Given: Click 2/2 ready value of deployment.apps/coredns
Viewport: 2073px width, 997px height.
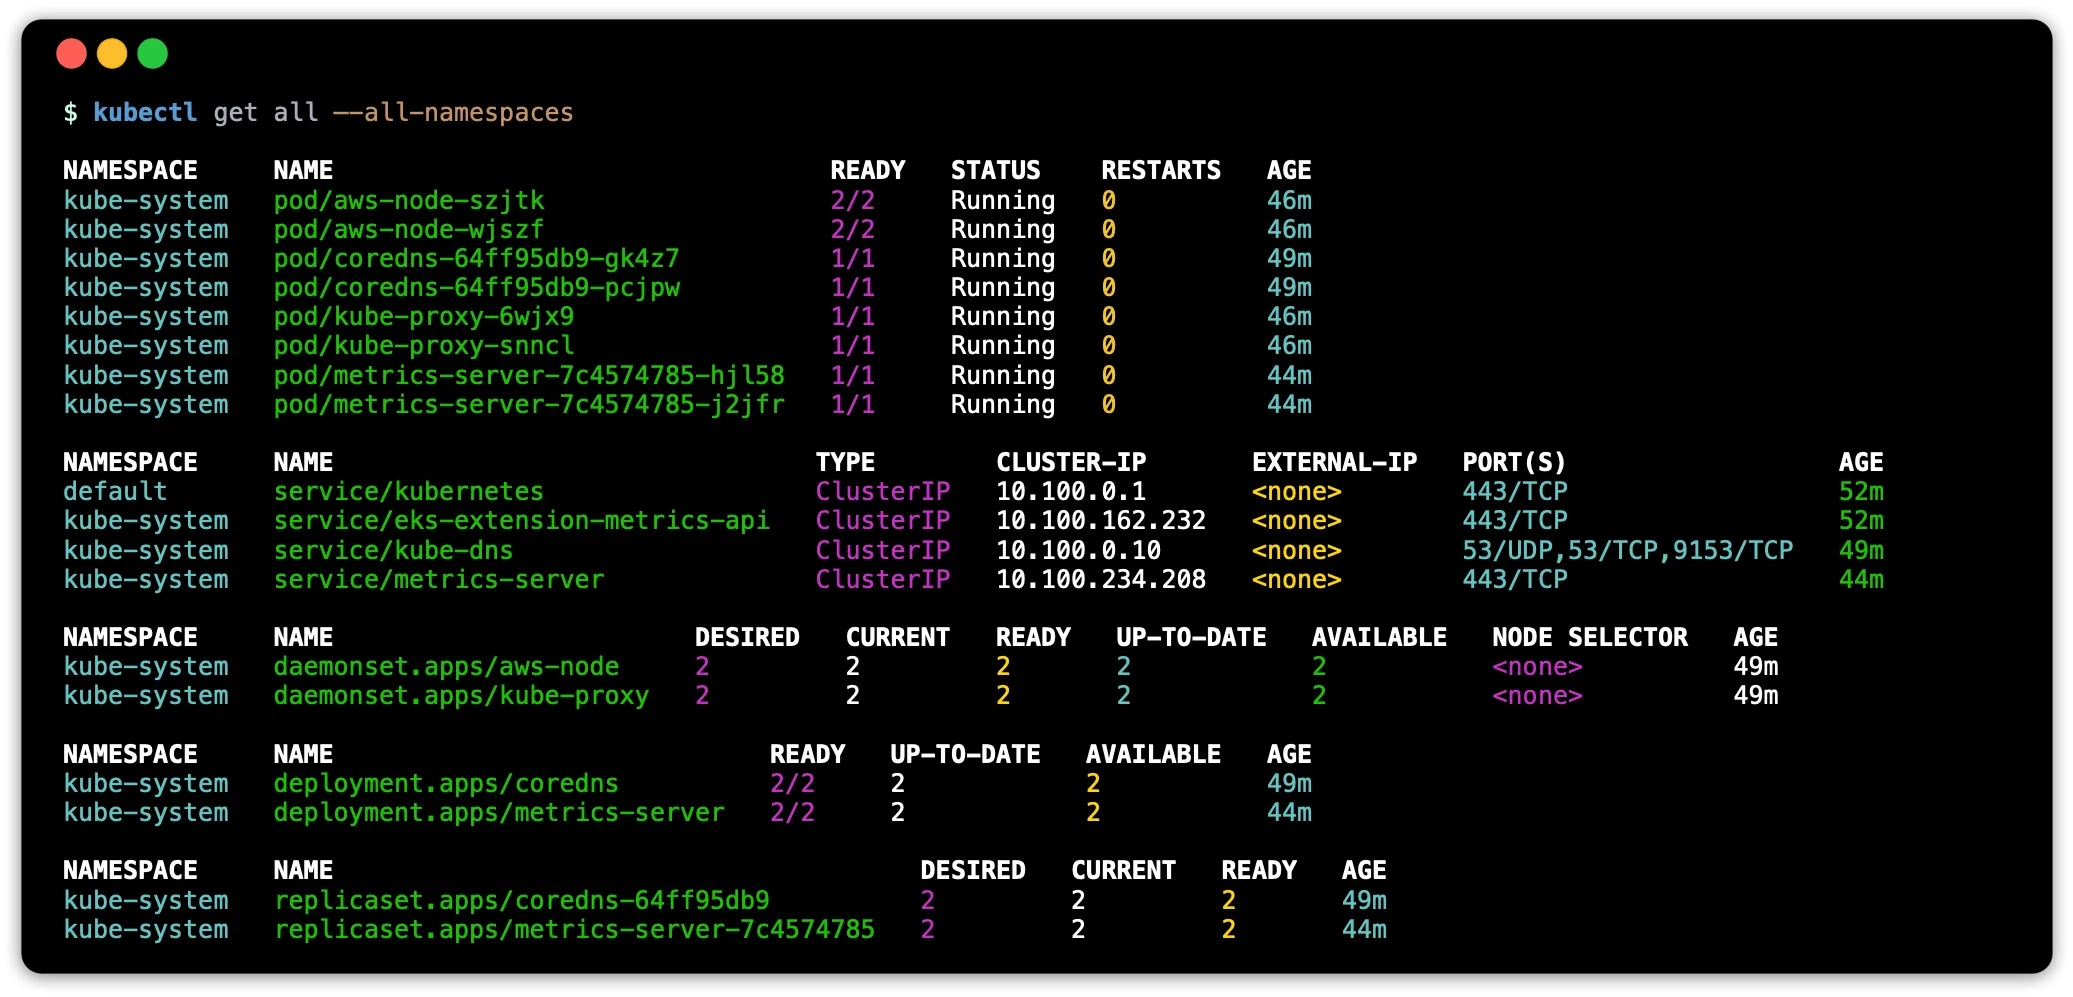Looking at the screenshot, I should pyautogui.click(x=792, y=783).
